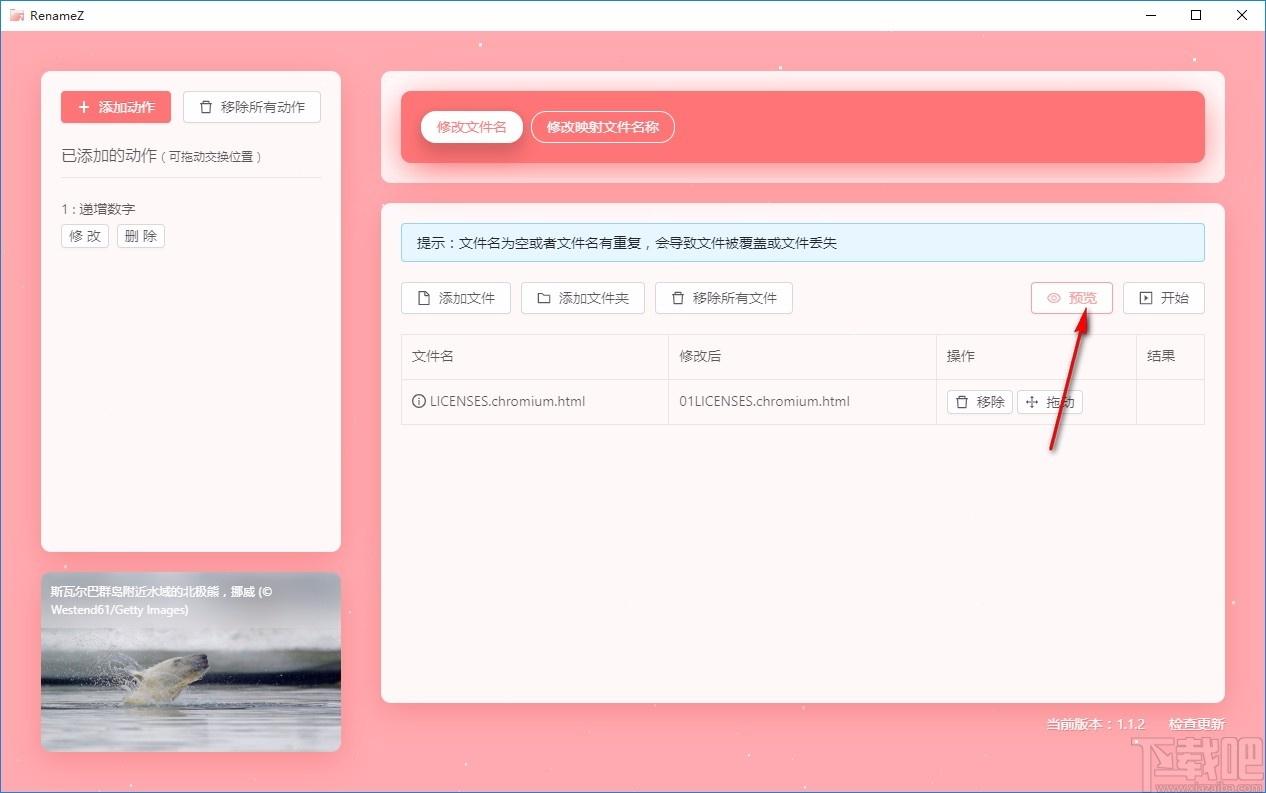Click the 添加文件 add file button

[x=456, y=298]
